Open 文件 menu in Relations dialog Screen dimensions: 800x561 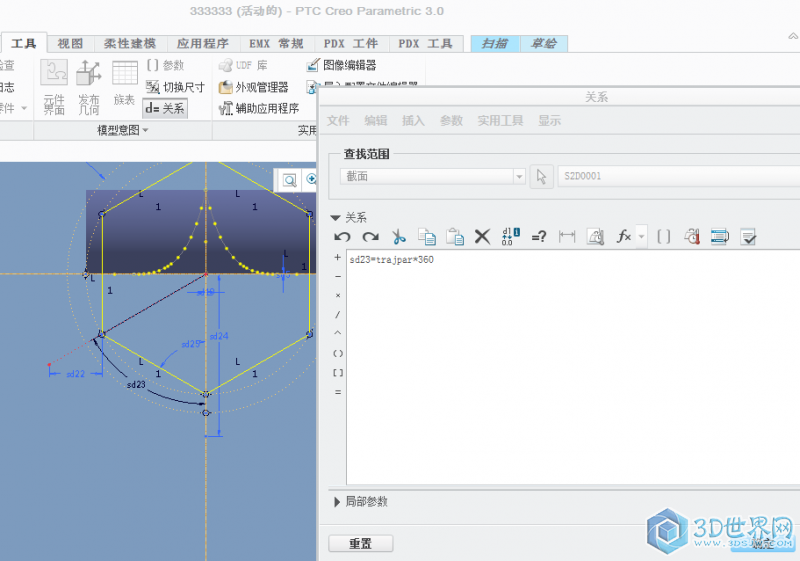[x=338, y=121]
